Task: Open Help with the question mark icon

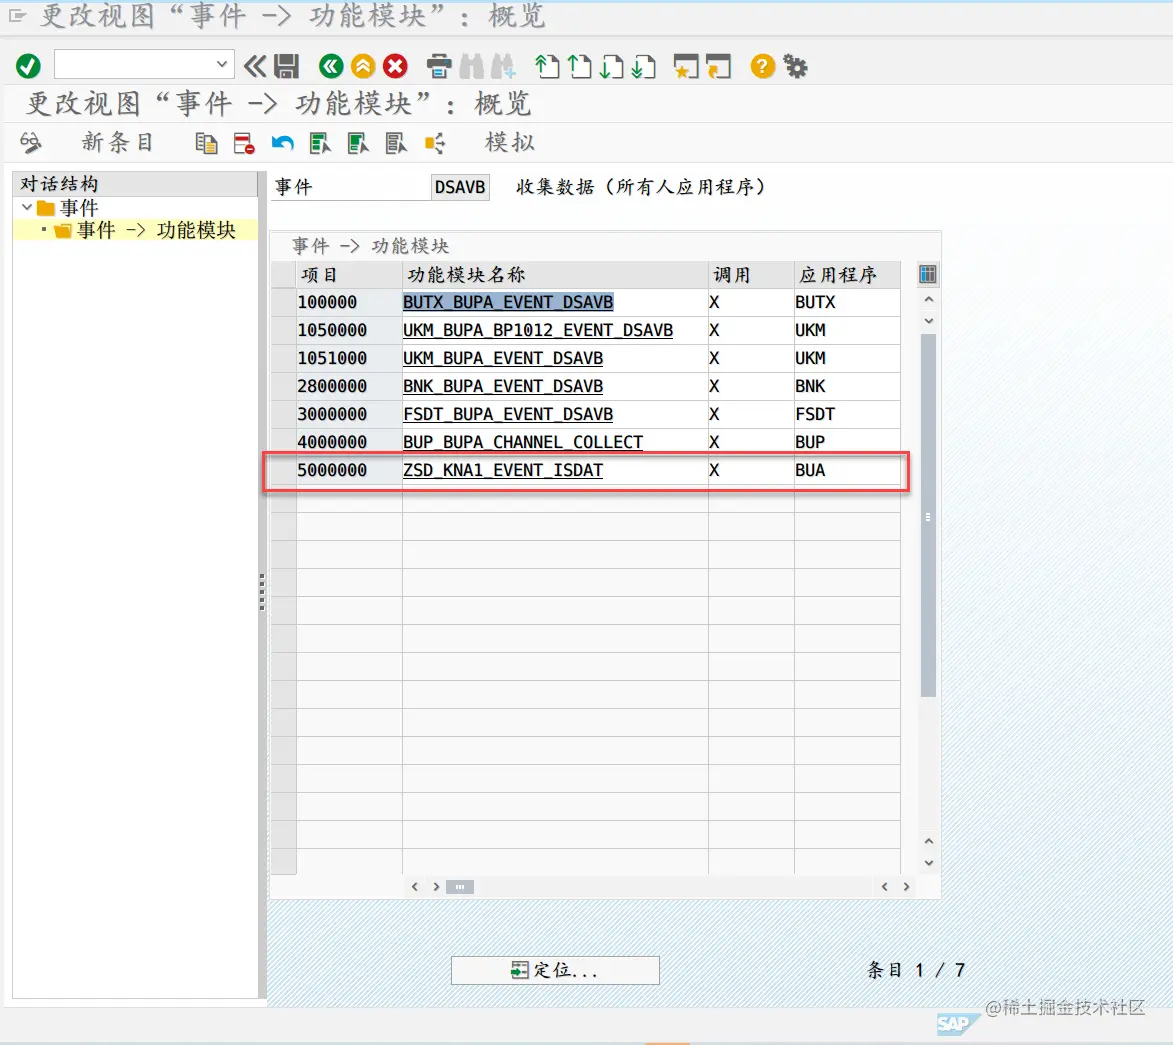Action: (x=762, y=67)
